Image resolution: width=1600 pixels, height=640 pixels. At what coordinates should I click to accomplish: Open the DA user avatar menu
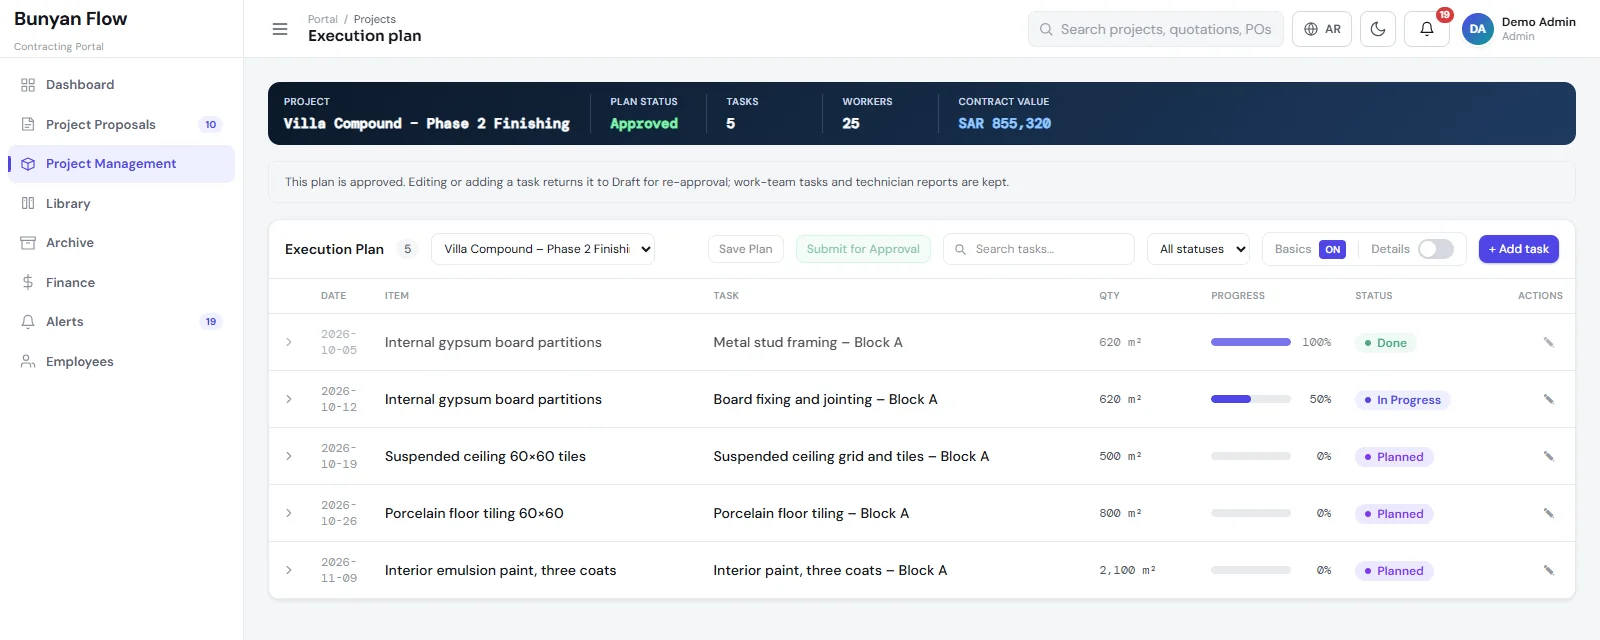(x=1478, y=29)
